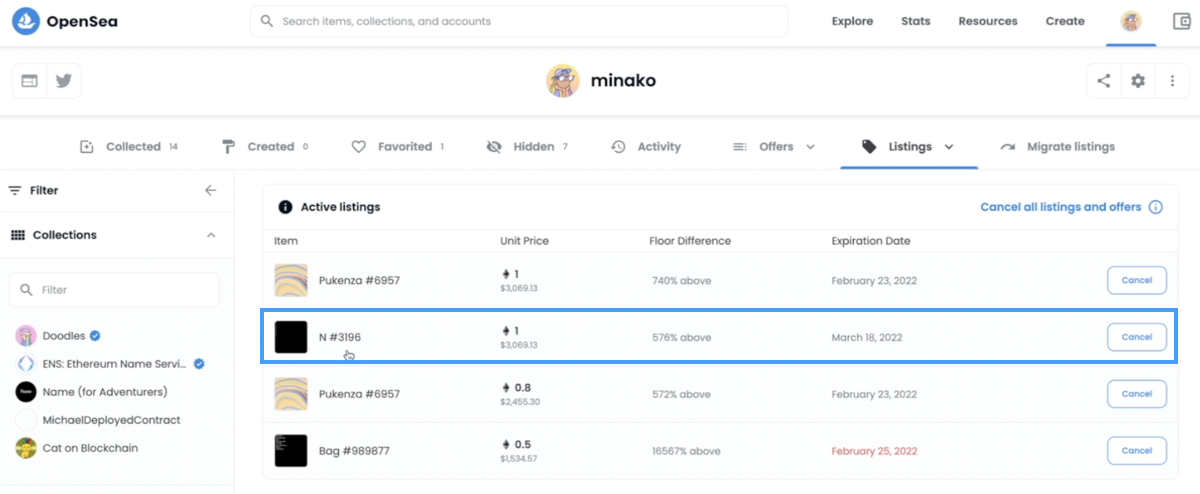The height and width of the screenshot is (494, 1200).
Task: Expand the Listings tab dropdown
Action: 948,147
